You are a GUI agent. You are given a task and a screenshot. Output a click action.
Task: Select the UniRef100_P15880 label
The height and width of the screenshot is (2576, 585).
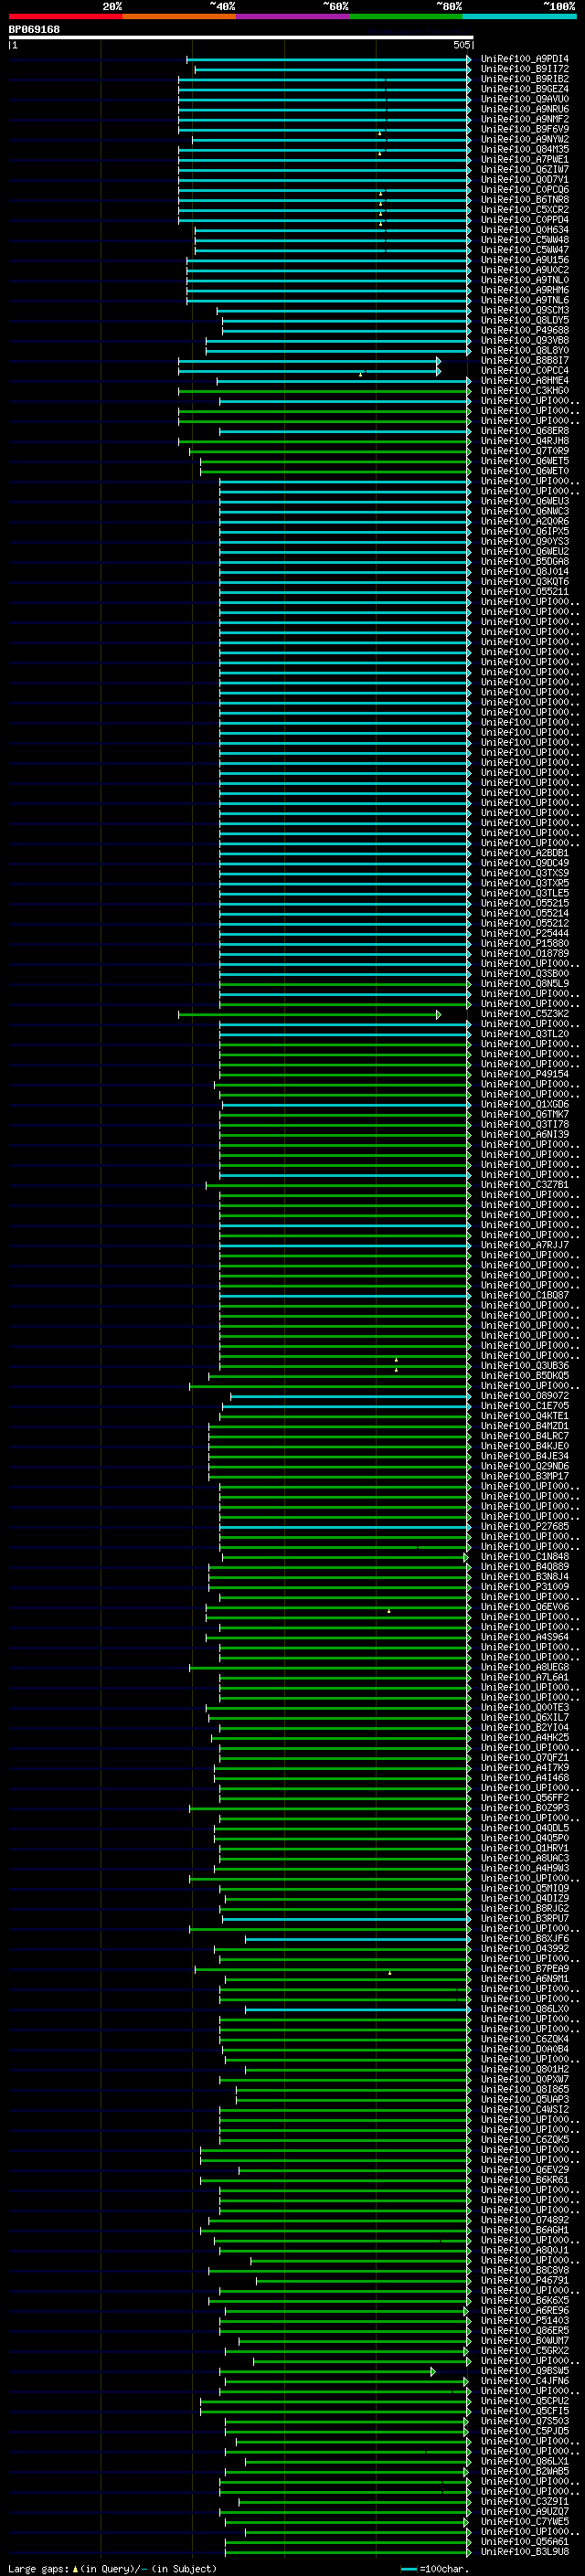point(524,943)
